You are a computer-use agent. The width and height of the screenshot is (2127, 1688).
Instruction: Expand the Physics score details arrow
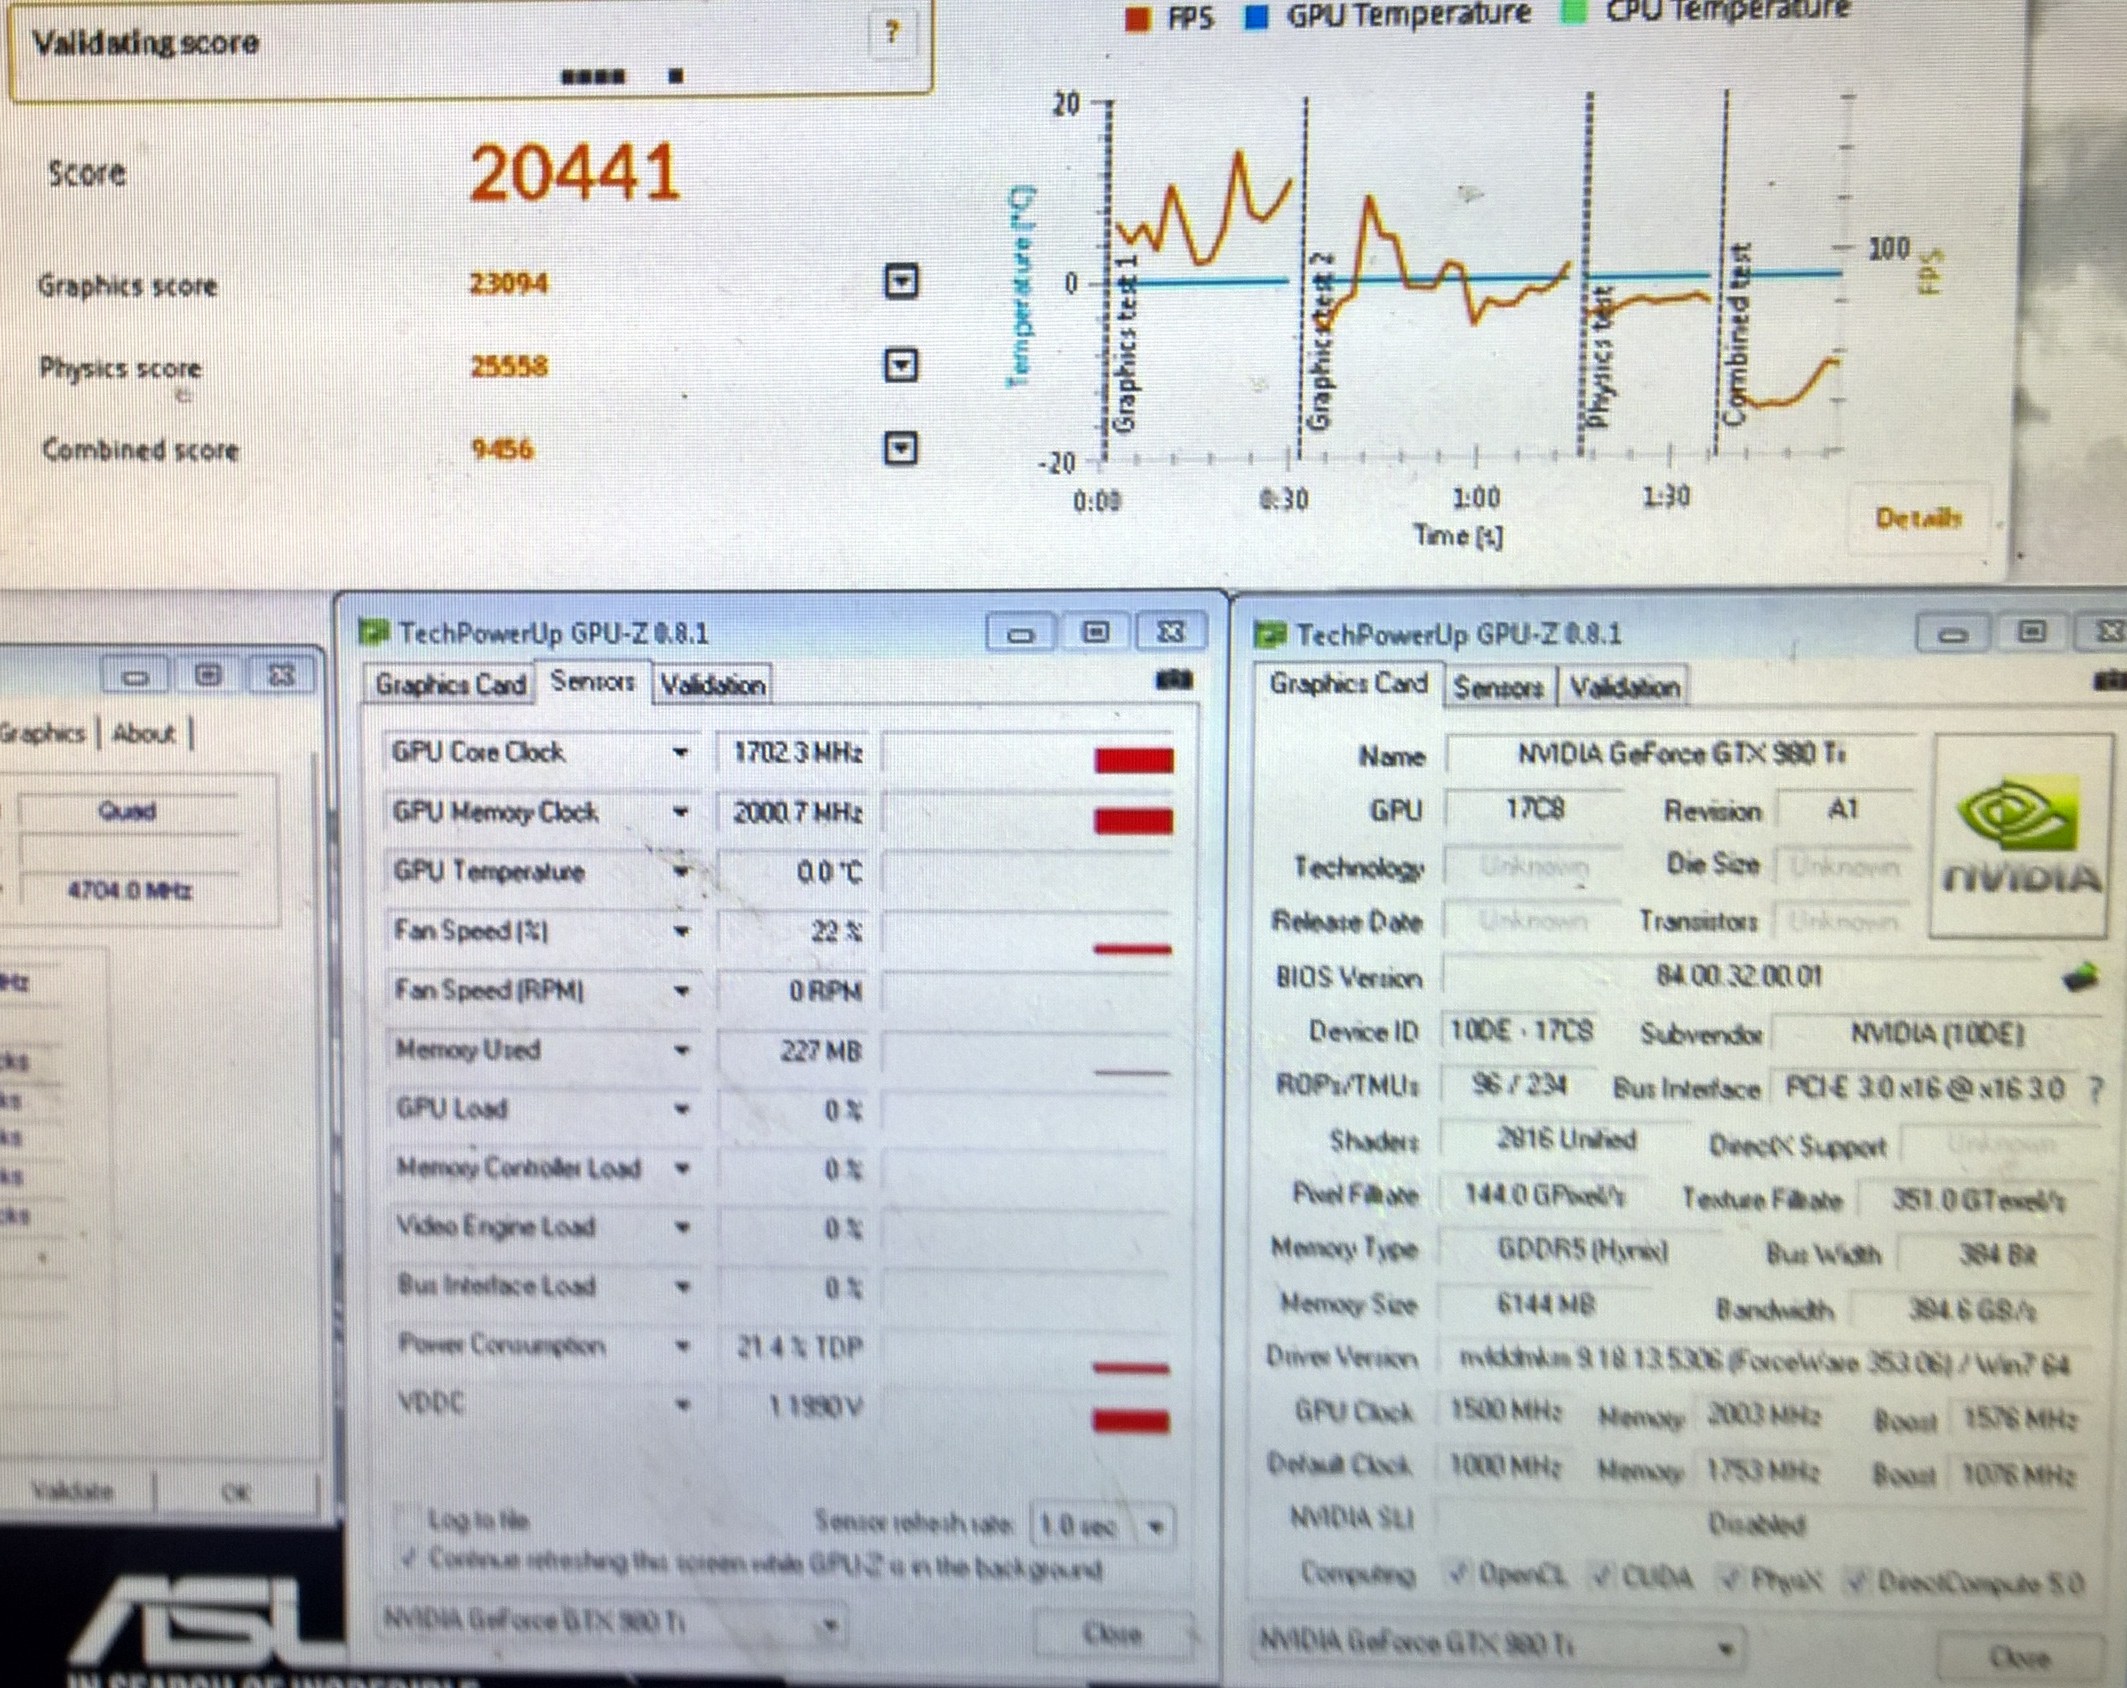901,365
